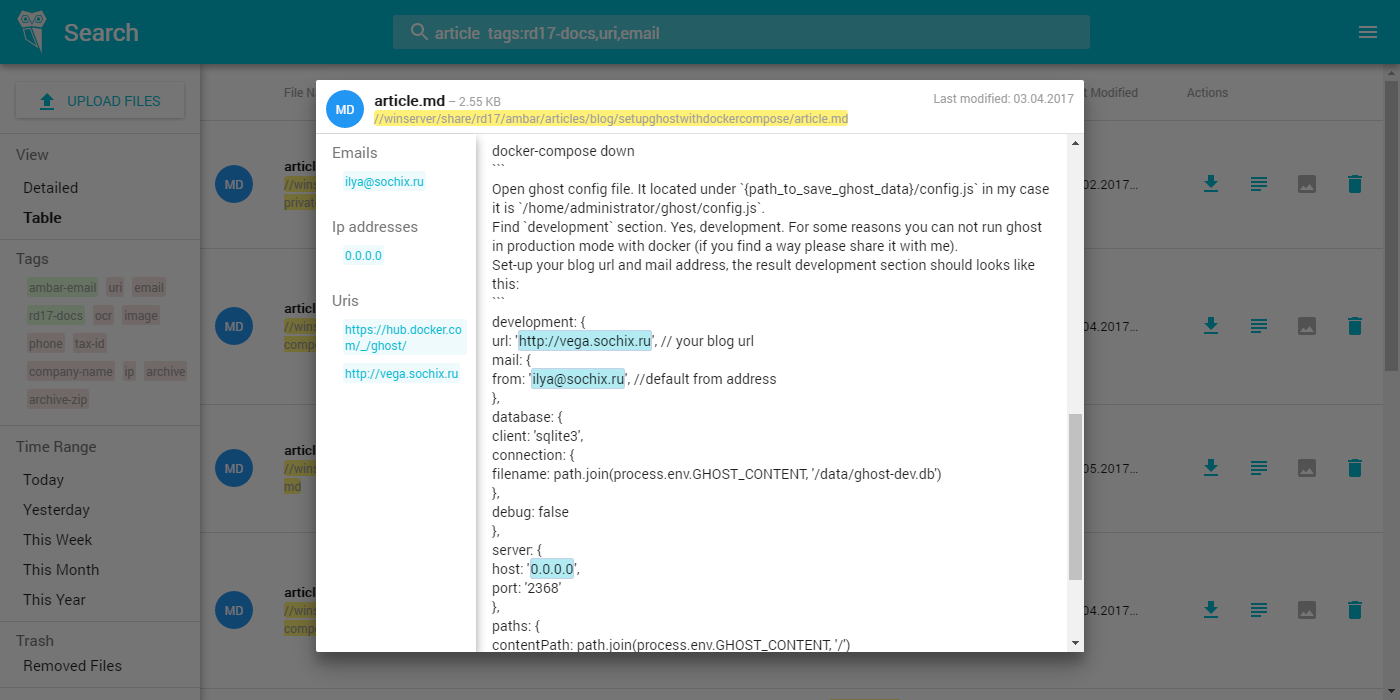Open http://vega.sochix.ru in Uris list
This screenshot has height=700, width=1400.
click(x=402, y=374)
